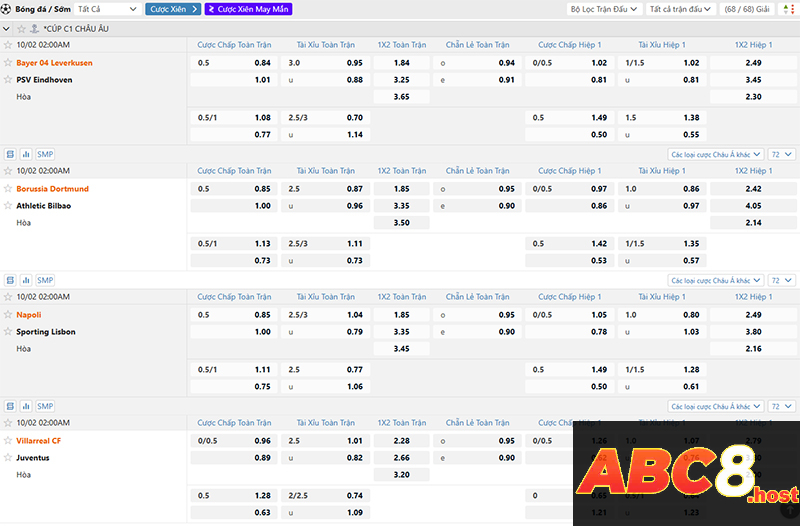Open the Tất cả trận đấu dropdown
Image resolution: width=800 pixels, height=526 pixels.
(x=680, y=9)
